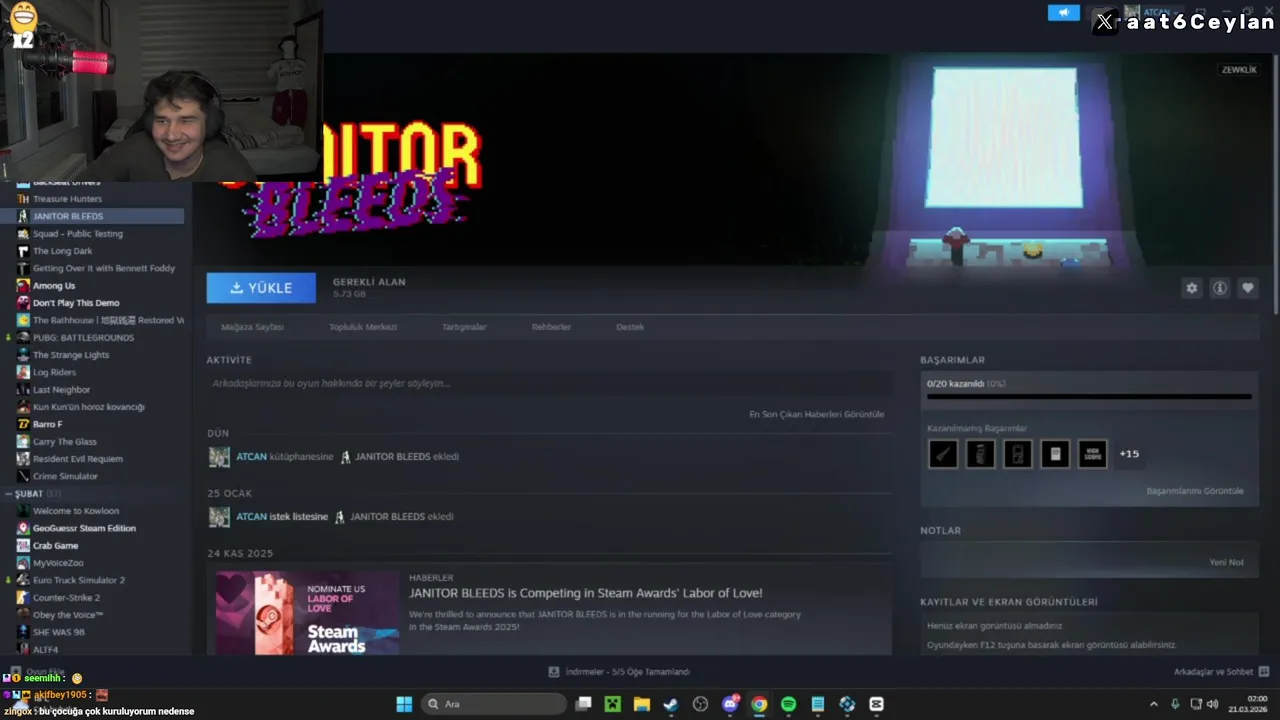The width and height of the screenshot is (1280, 720).
Task: Open Rehberler tab
Action: [551, 327]
